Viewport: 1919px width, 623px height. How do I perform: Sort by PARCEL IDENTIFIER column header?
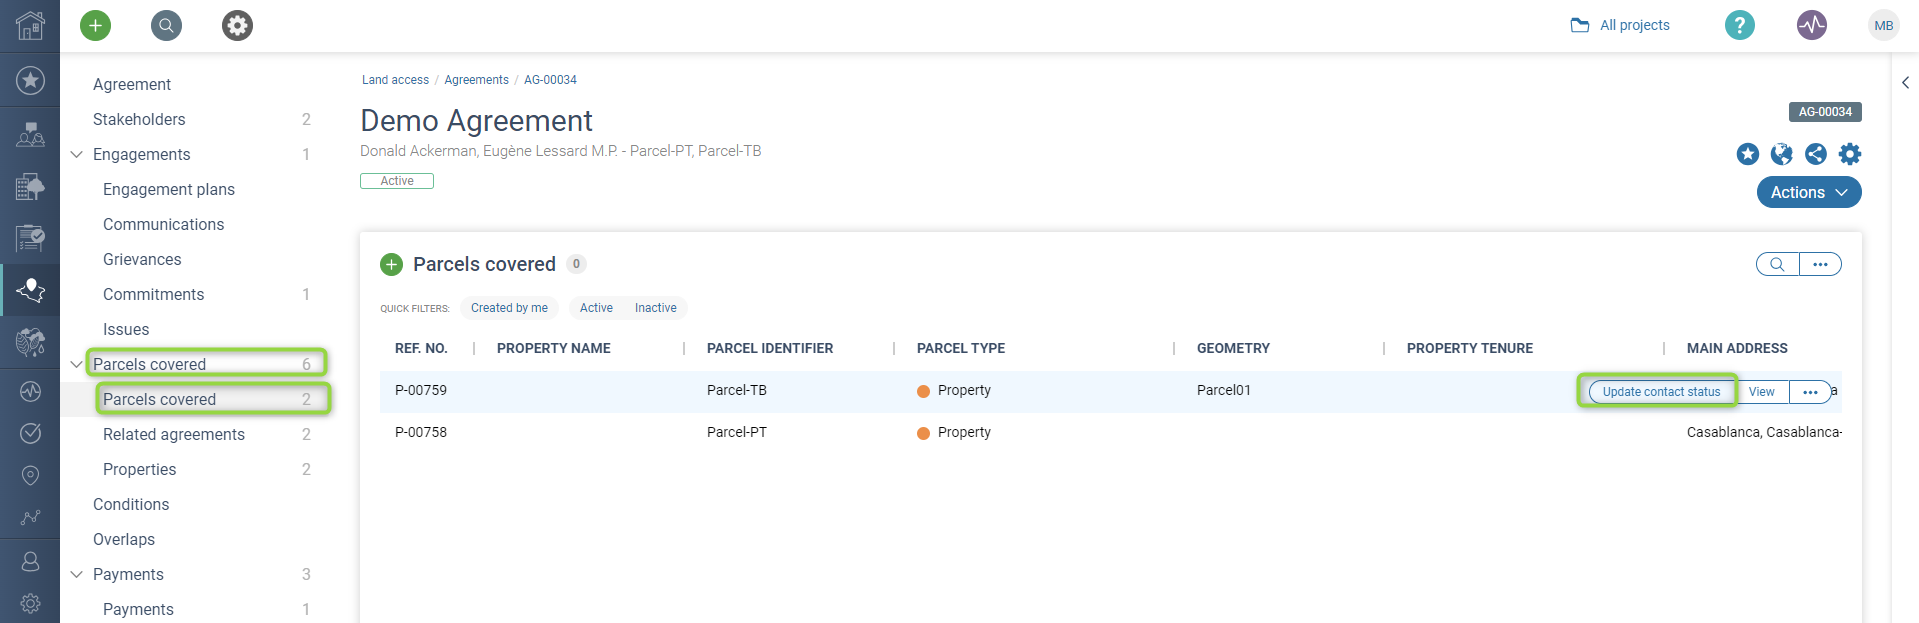[x=770, y=348]
